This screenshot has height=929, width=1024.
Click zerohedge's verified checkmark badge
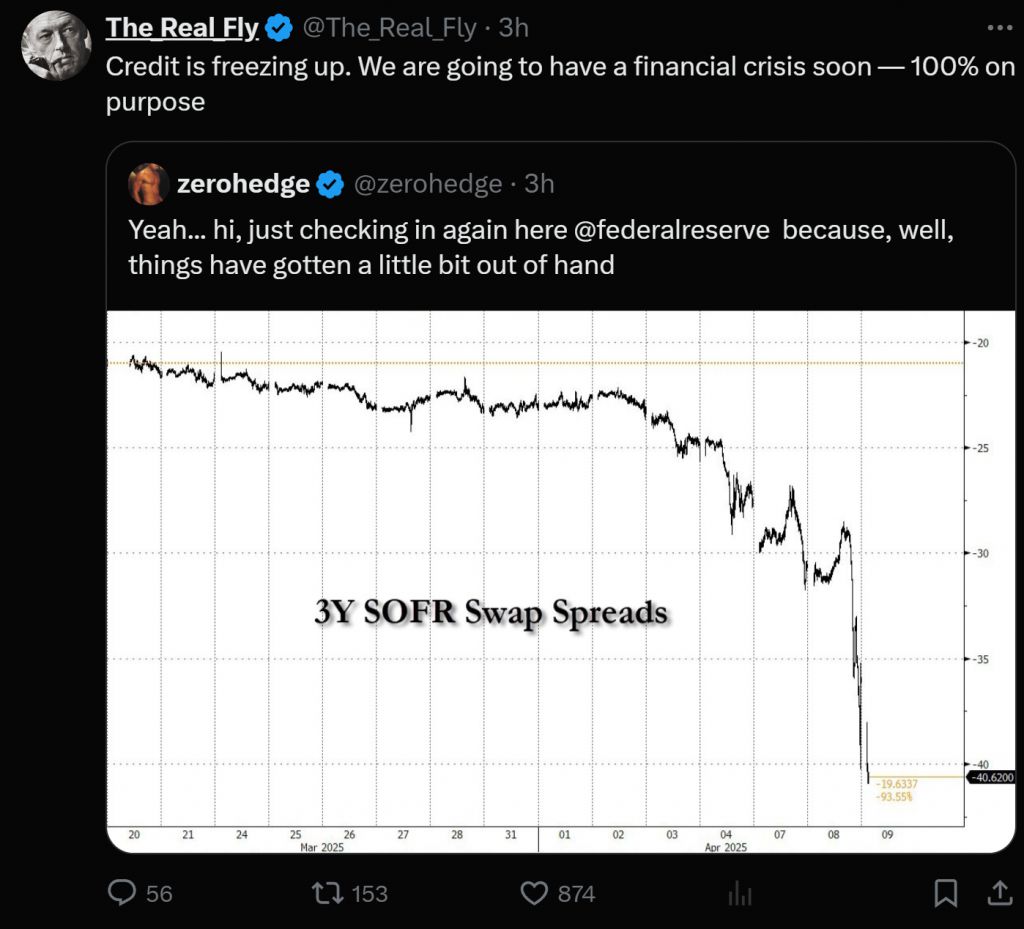click(329, 184)
